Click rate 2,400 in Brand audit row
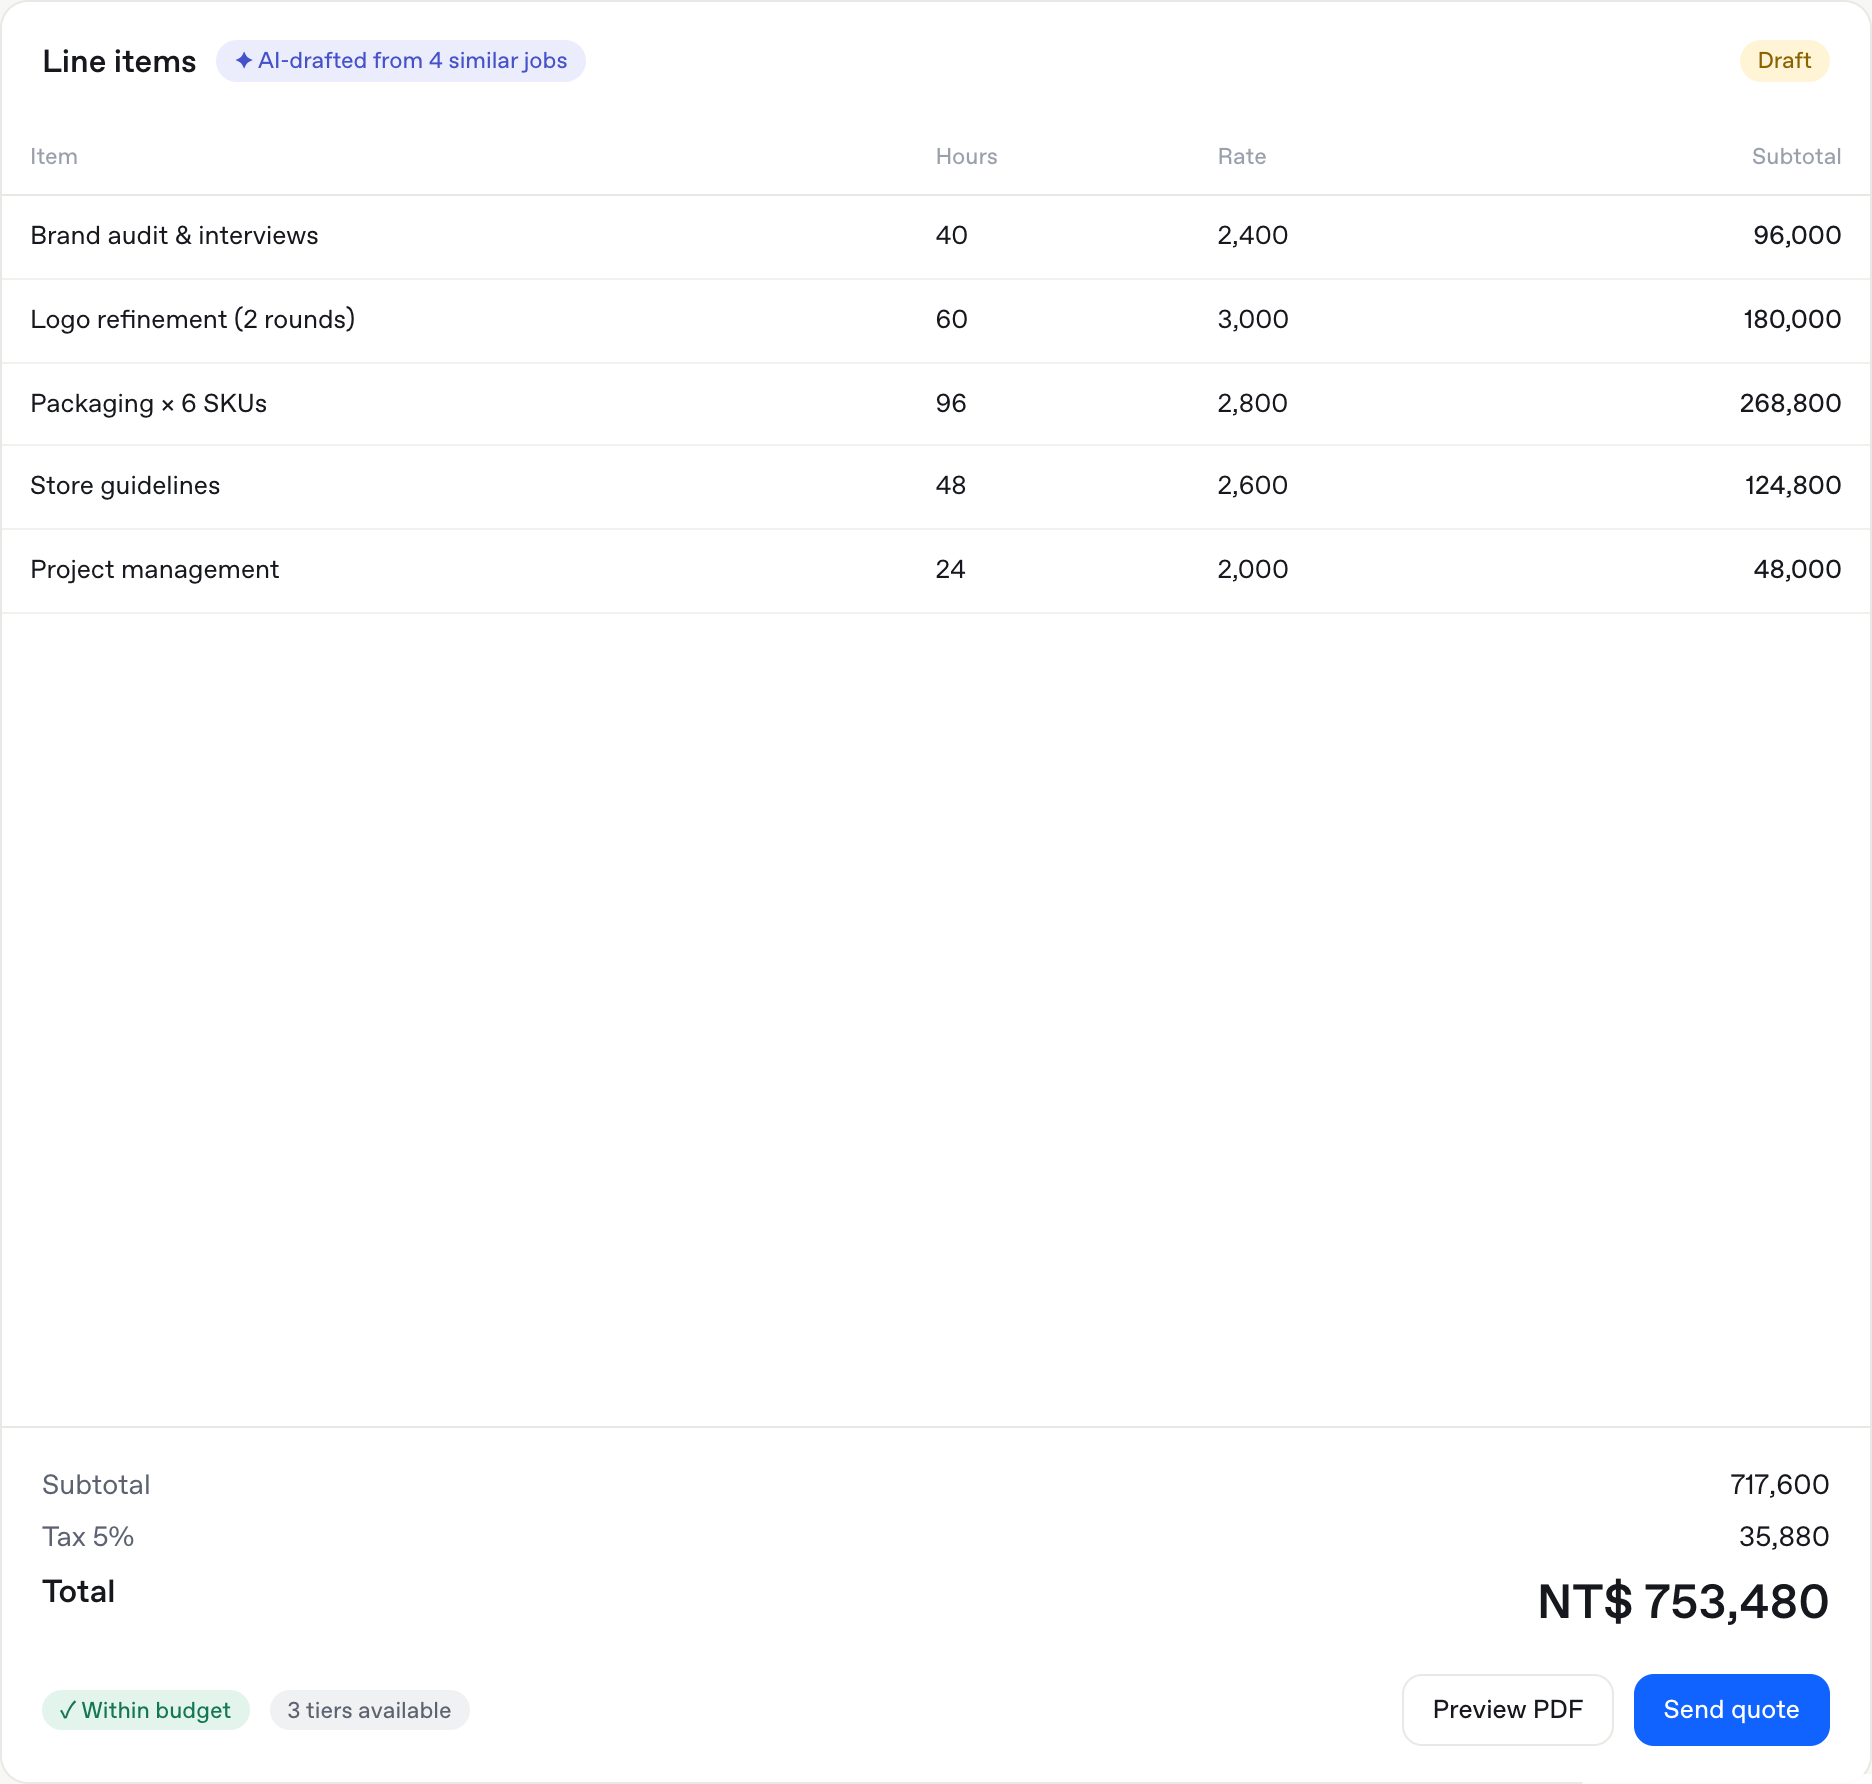This screenshot has height=1784, width=1872. 1252,236
